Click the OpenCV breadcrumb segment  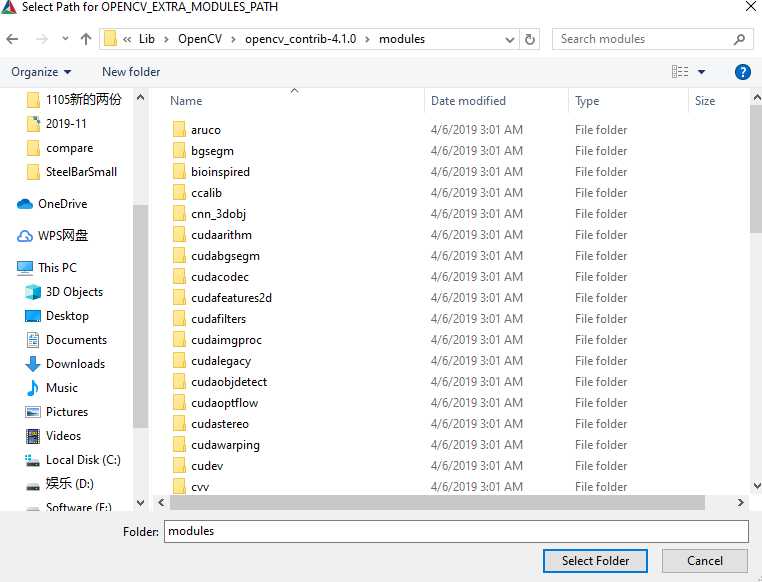[x=200, y=39]
